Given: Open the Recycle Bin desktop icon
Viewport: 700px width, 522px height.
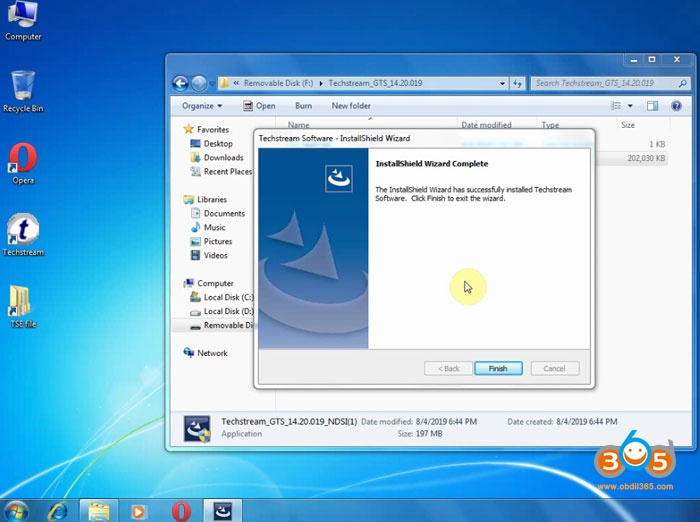Looking at the screenshot, I should [23, 92].
